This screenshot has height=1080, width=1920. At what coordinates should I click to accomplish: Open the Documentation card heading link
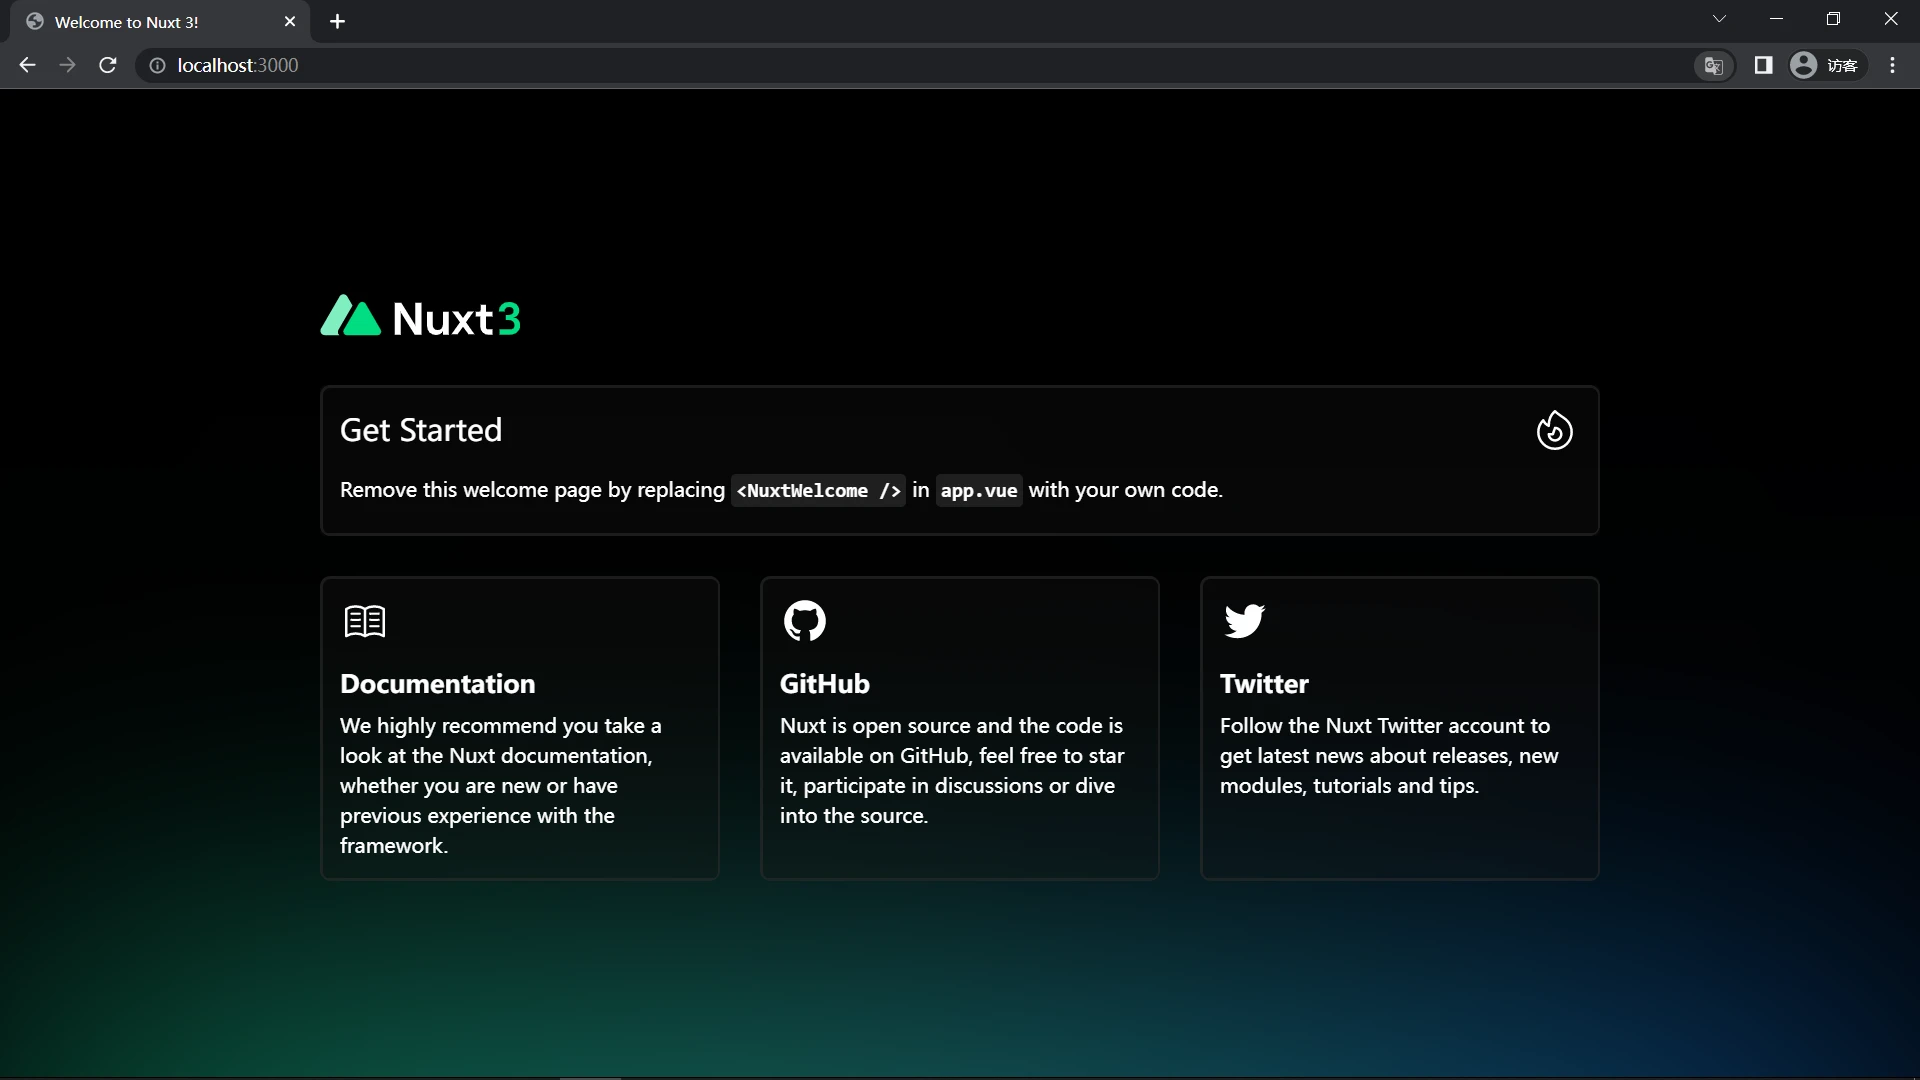437,684
